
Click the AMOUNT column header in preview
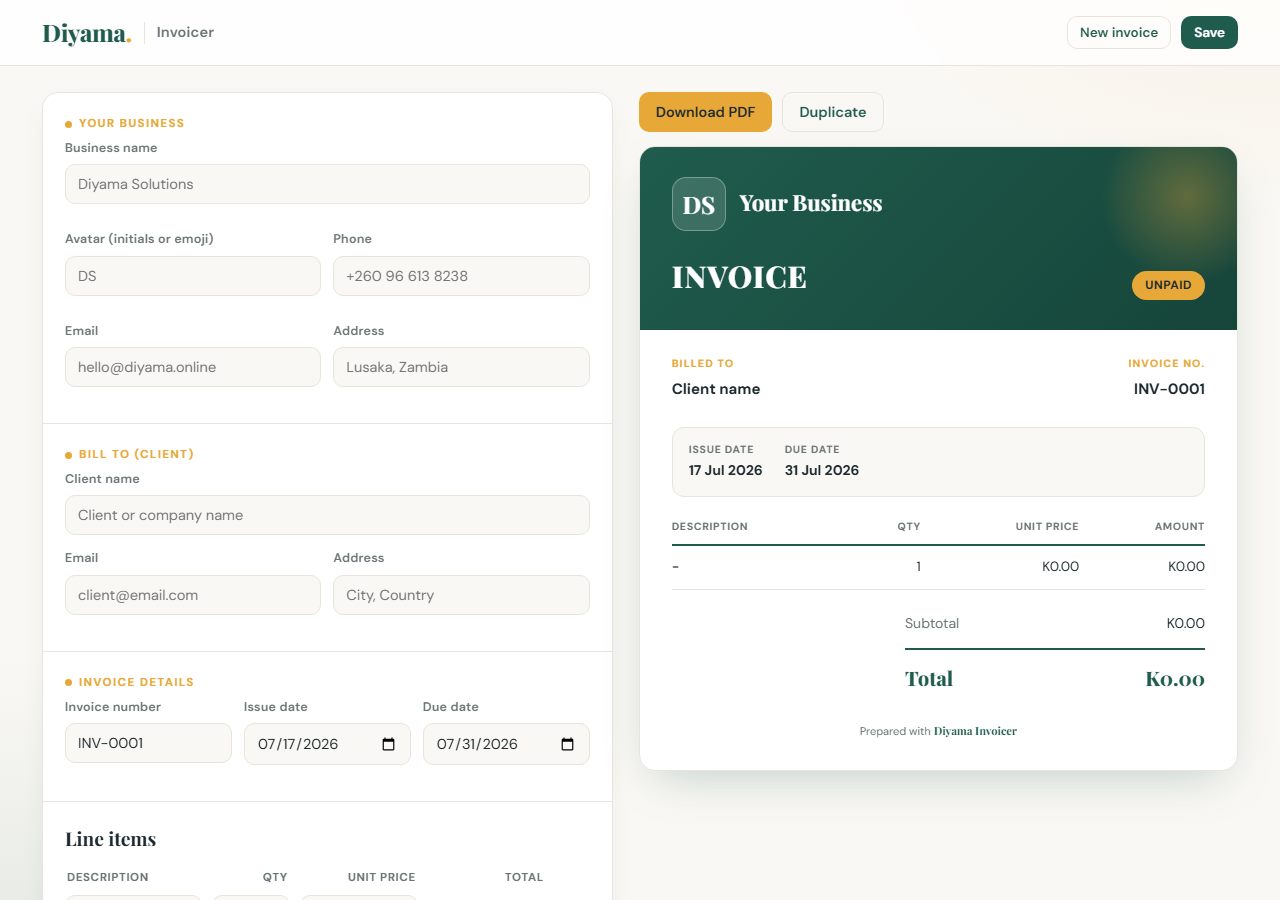point(1180,526)
